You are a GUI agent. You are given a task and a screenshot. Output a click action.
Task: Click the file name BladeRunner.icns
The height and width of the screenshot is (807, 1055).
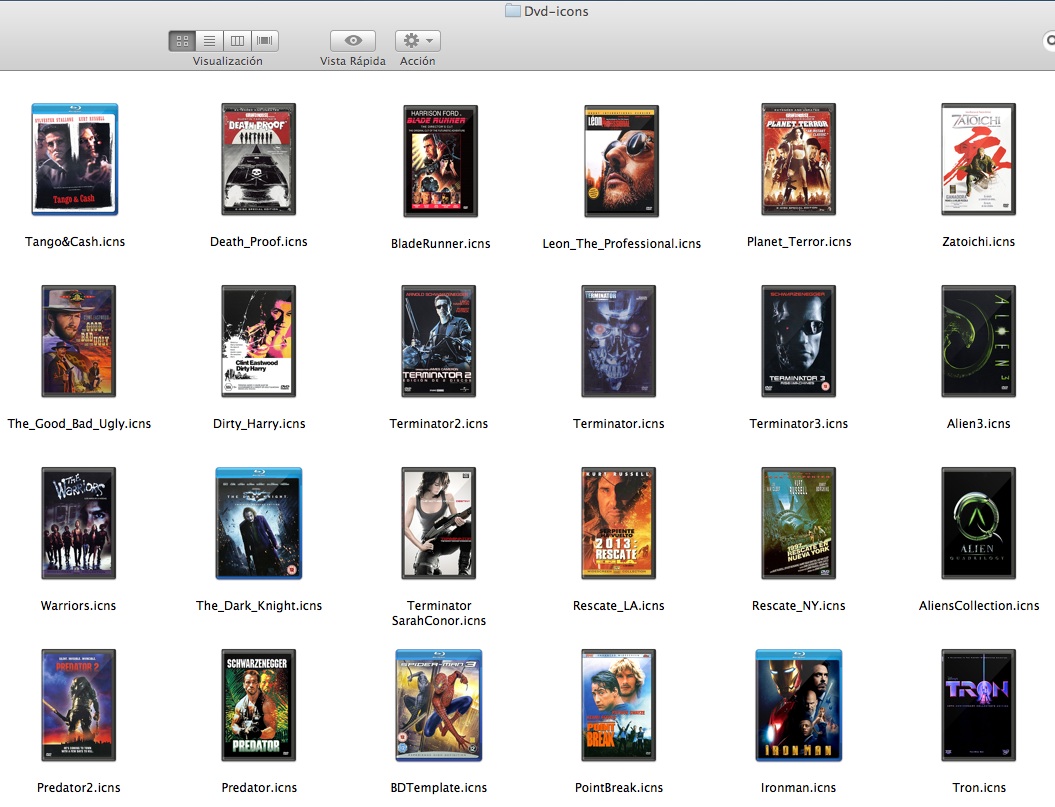[441, 244]
